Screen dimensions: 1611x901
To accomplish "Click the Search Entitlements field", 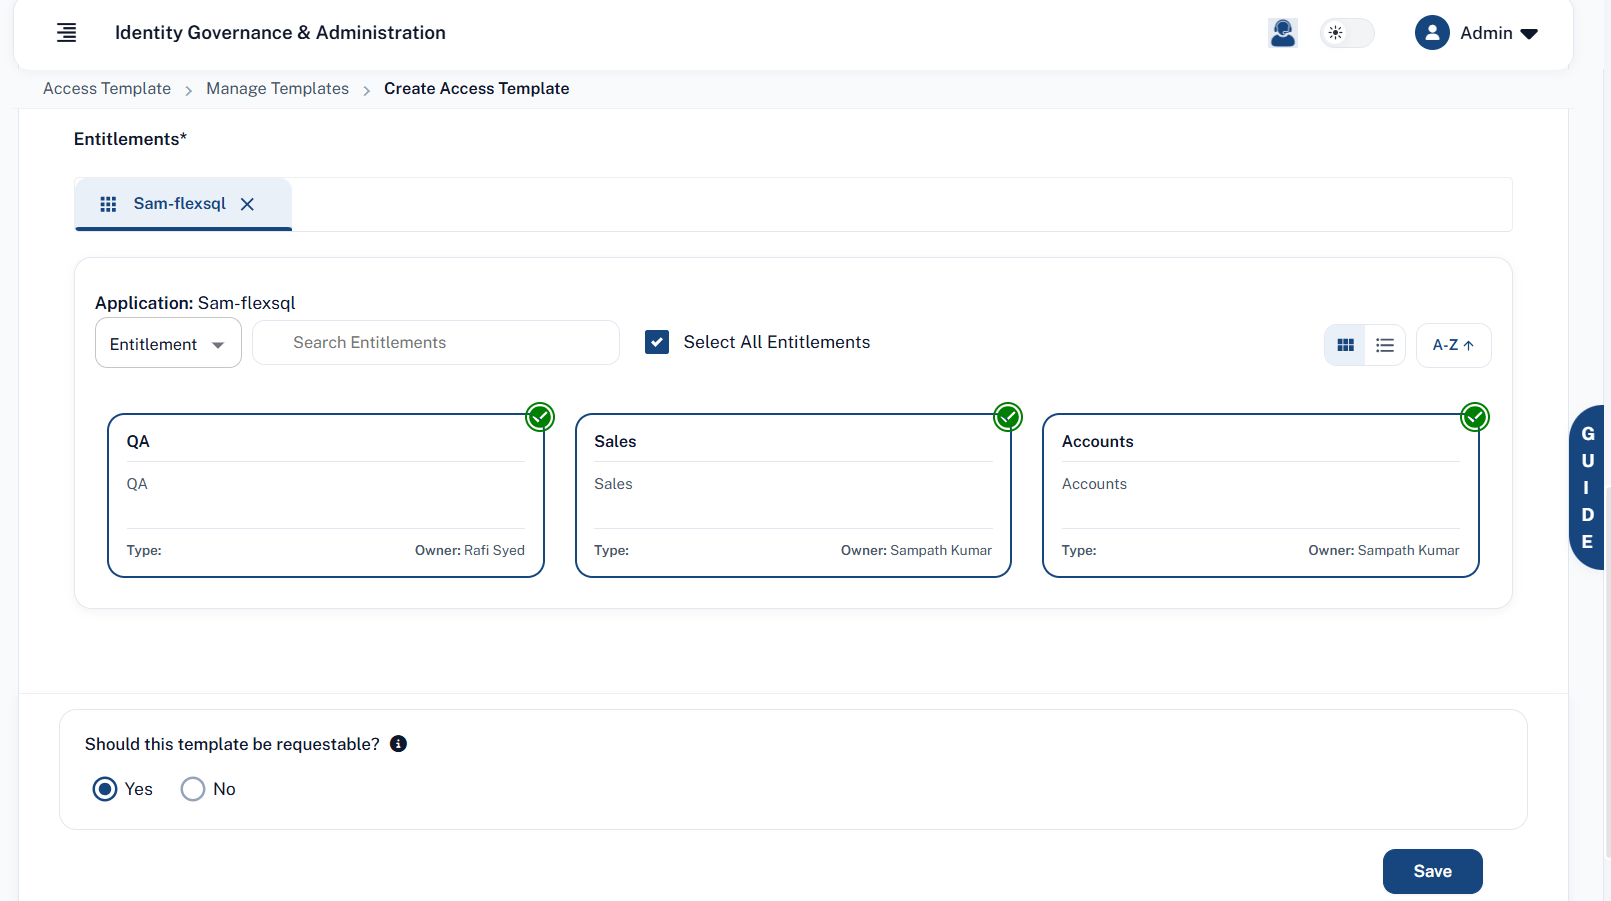I will [436, 342].
